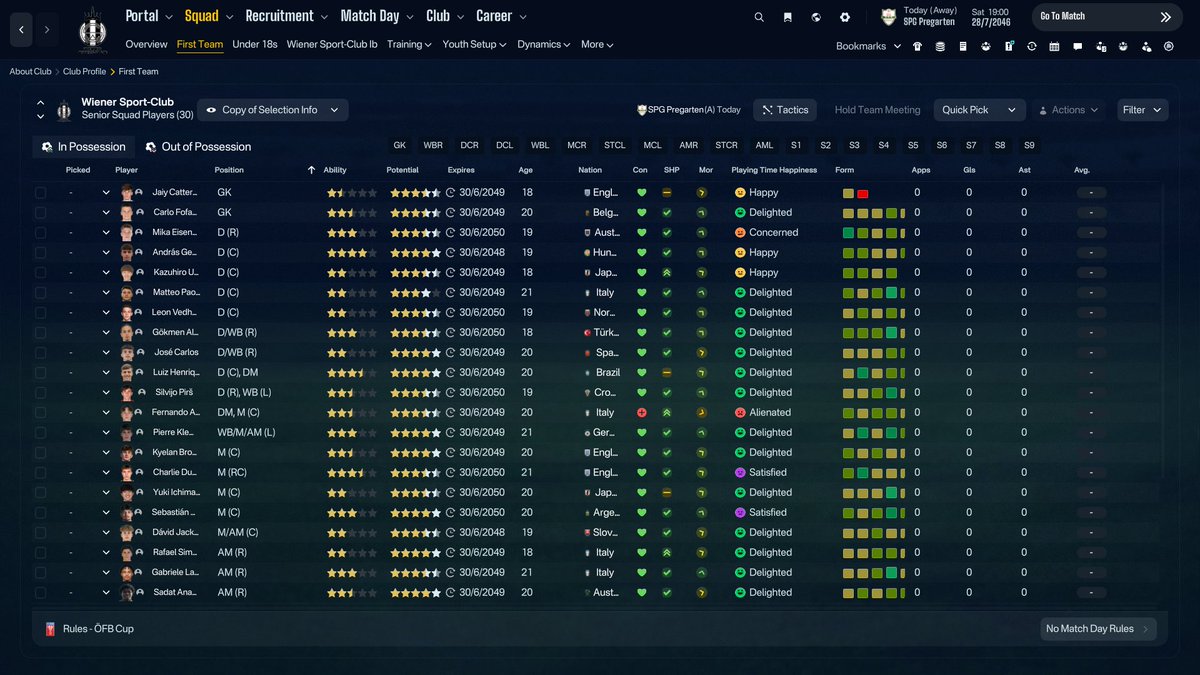1200x675 pixels.
Task: Select the GK position slot button
Action: (x=400, y=145)
